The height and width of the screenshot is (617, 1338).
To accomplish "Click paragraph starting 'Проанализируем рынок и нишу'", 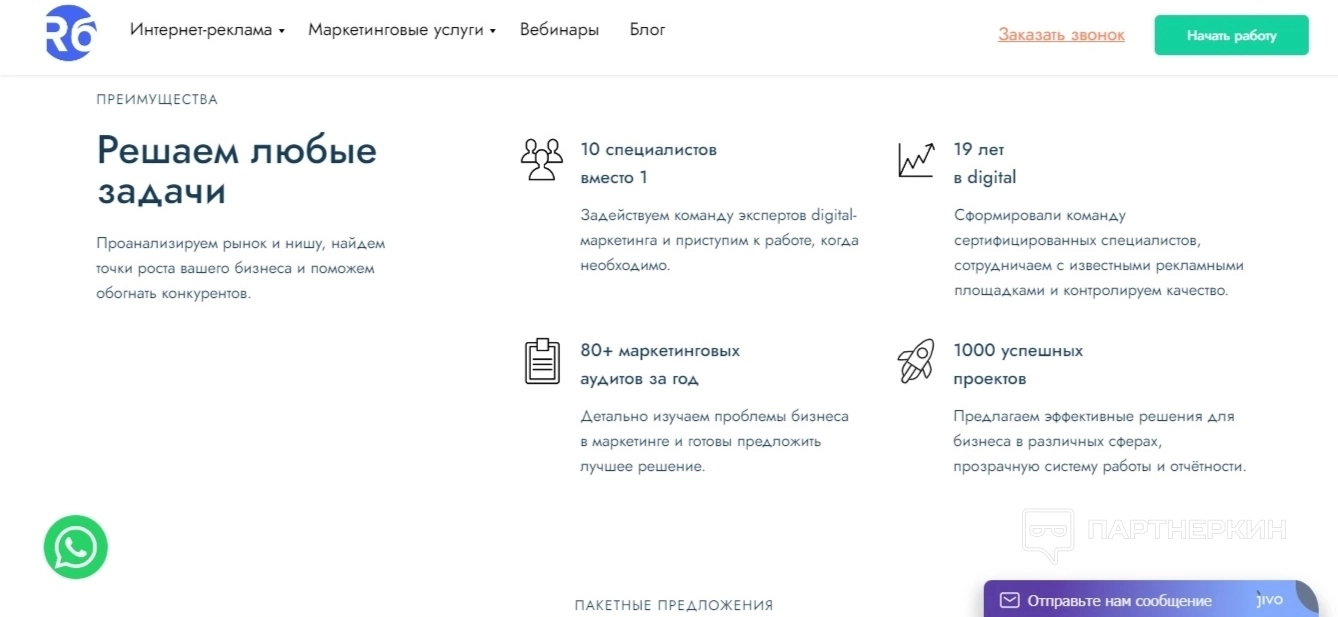I will [241, 269].
